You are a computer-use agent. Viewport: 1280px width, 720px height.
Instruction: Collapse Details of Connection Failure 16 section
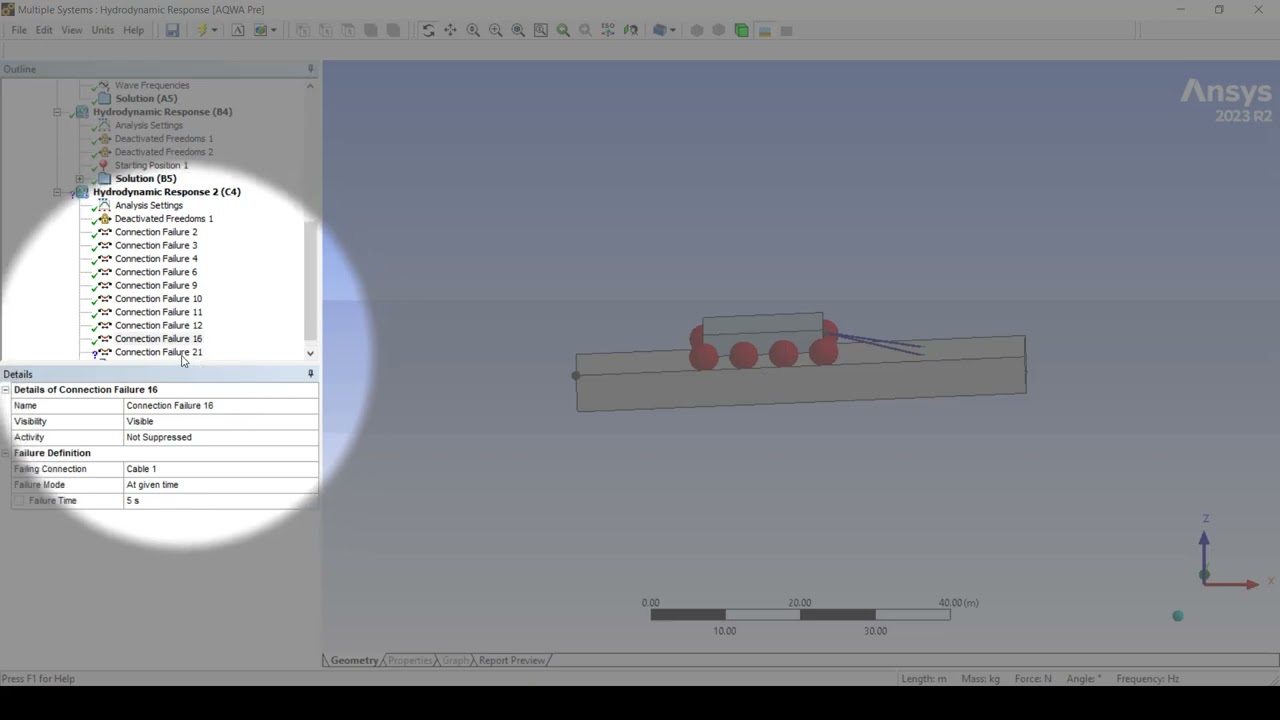6,390
